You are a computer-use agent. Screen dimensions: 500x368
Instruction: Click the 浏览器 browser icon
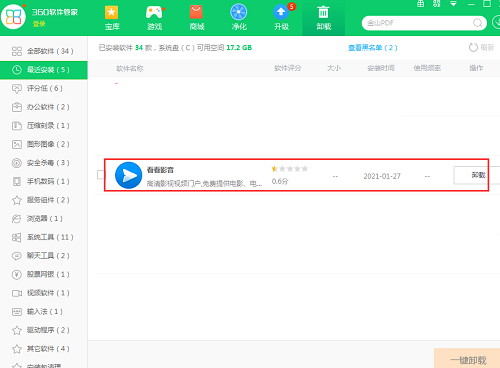tap(17, 219)
